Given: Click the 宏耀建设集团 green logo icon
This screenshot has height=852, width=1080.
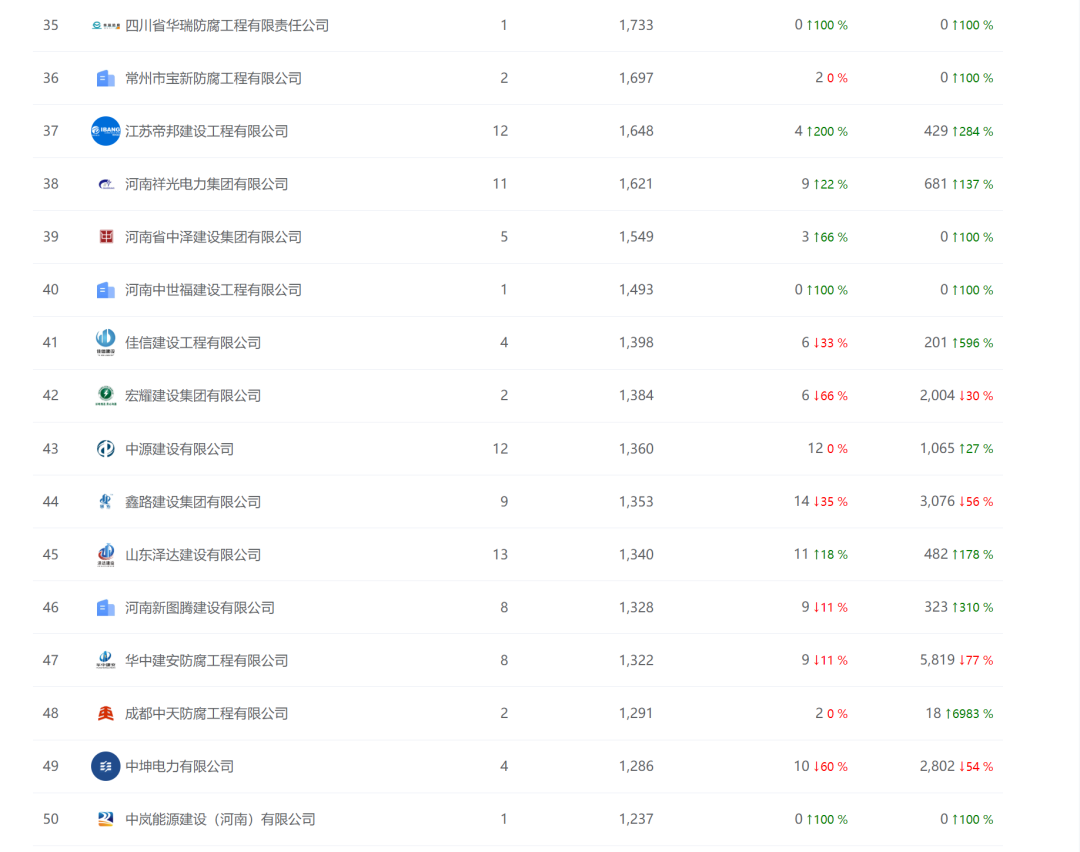Looking at the screenshot, I should (105, 395).
